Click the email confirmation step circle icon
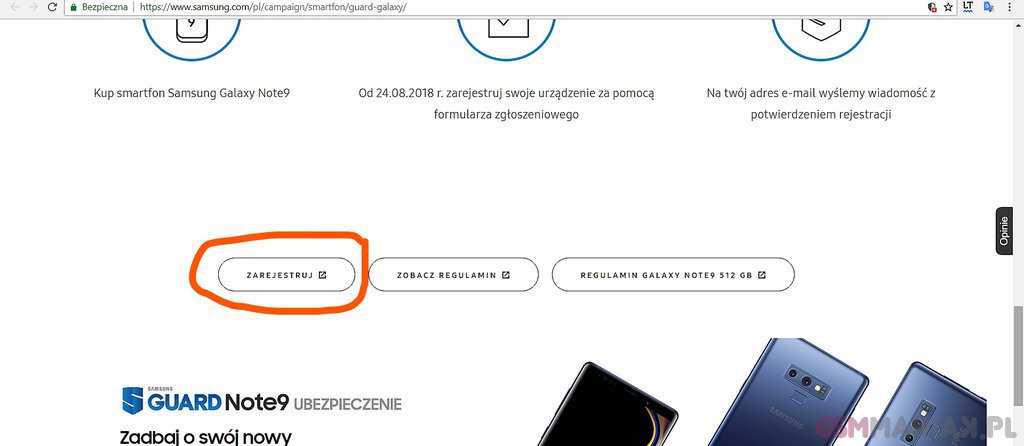The height and width of the screenshot is (446, 1024). (x=821, y=31)
